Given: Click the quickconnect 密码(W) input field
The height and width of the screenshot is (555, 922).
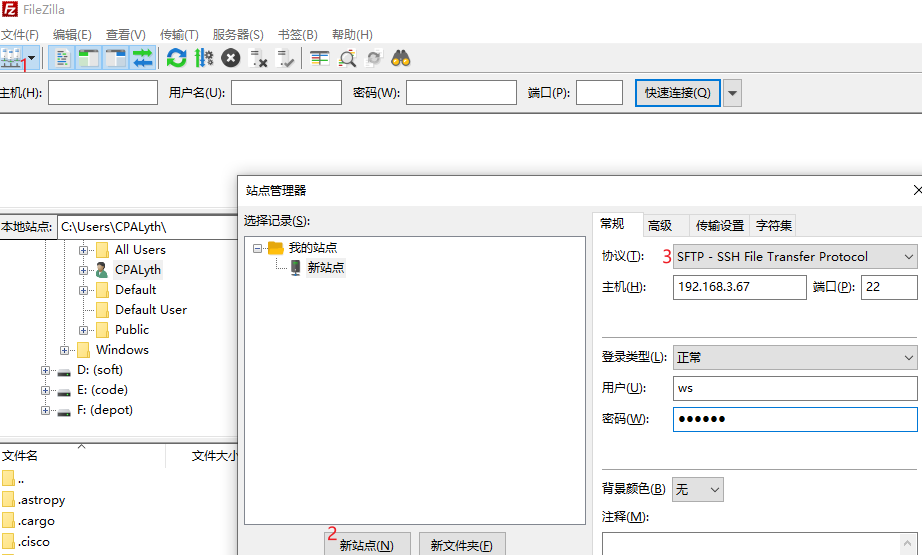Looking at the screenshot, I should pos(462,93).
